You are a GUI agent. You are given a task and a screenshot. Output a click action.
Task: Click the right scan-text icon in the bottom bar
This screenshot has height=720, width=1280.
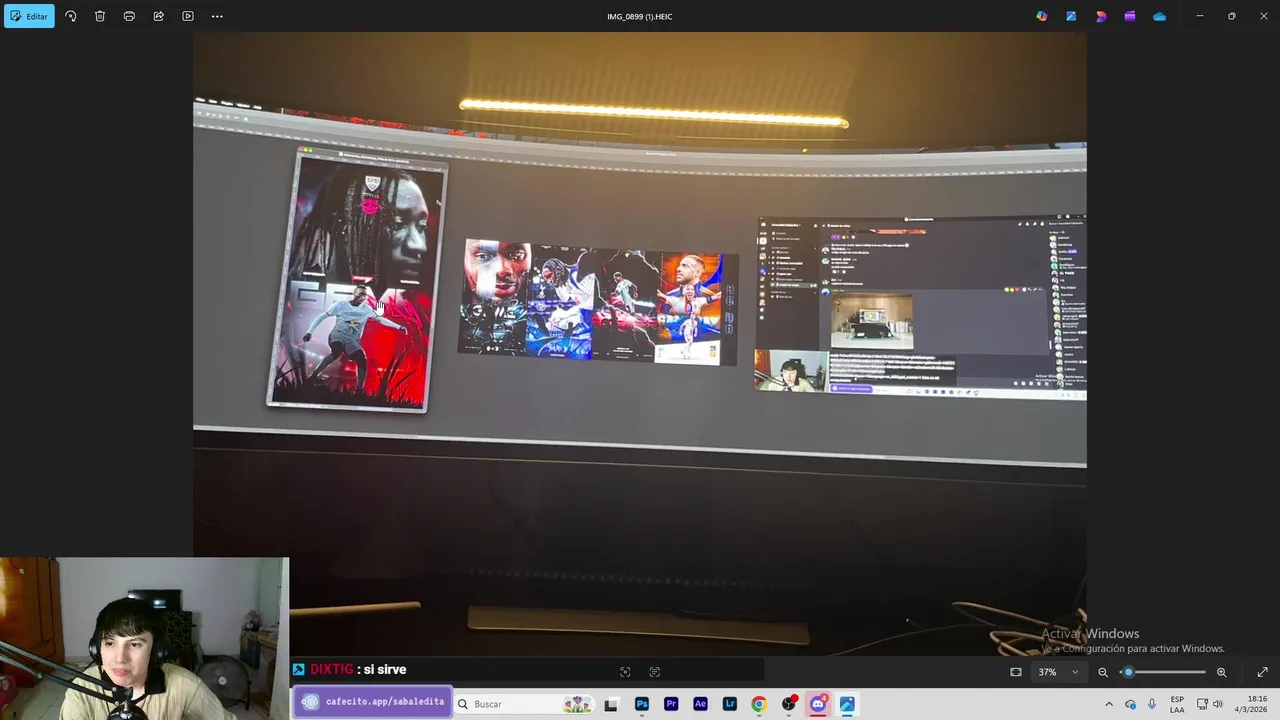coord(655,672)
